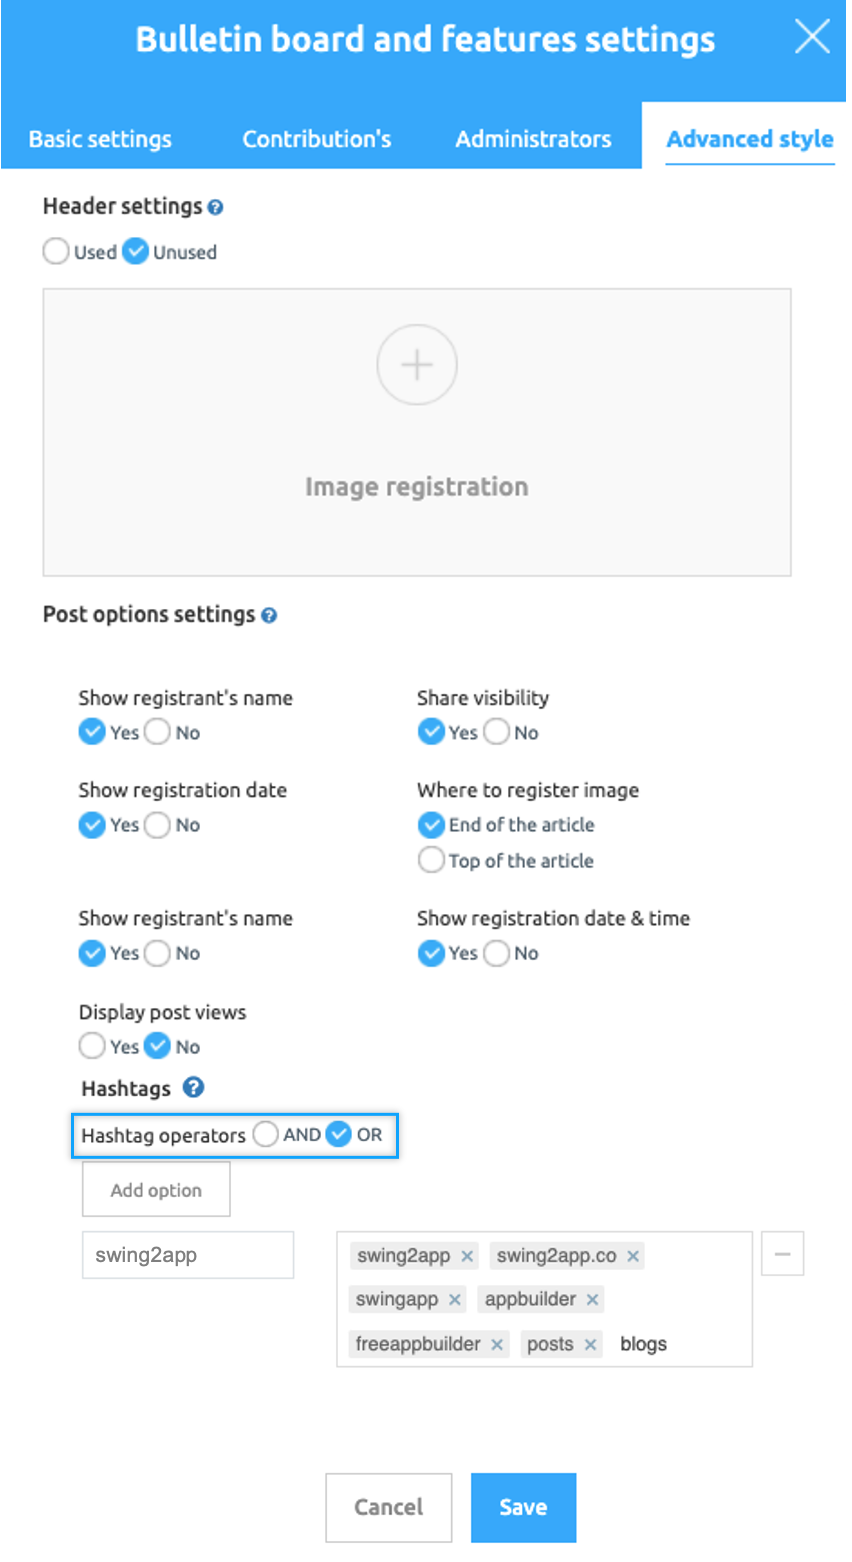
Task: Click the Add option button
Action: coord(156,1189)
